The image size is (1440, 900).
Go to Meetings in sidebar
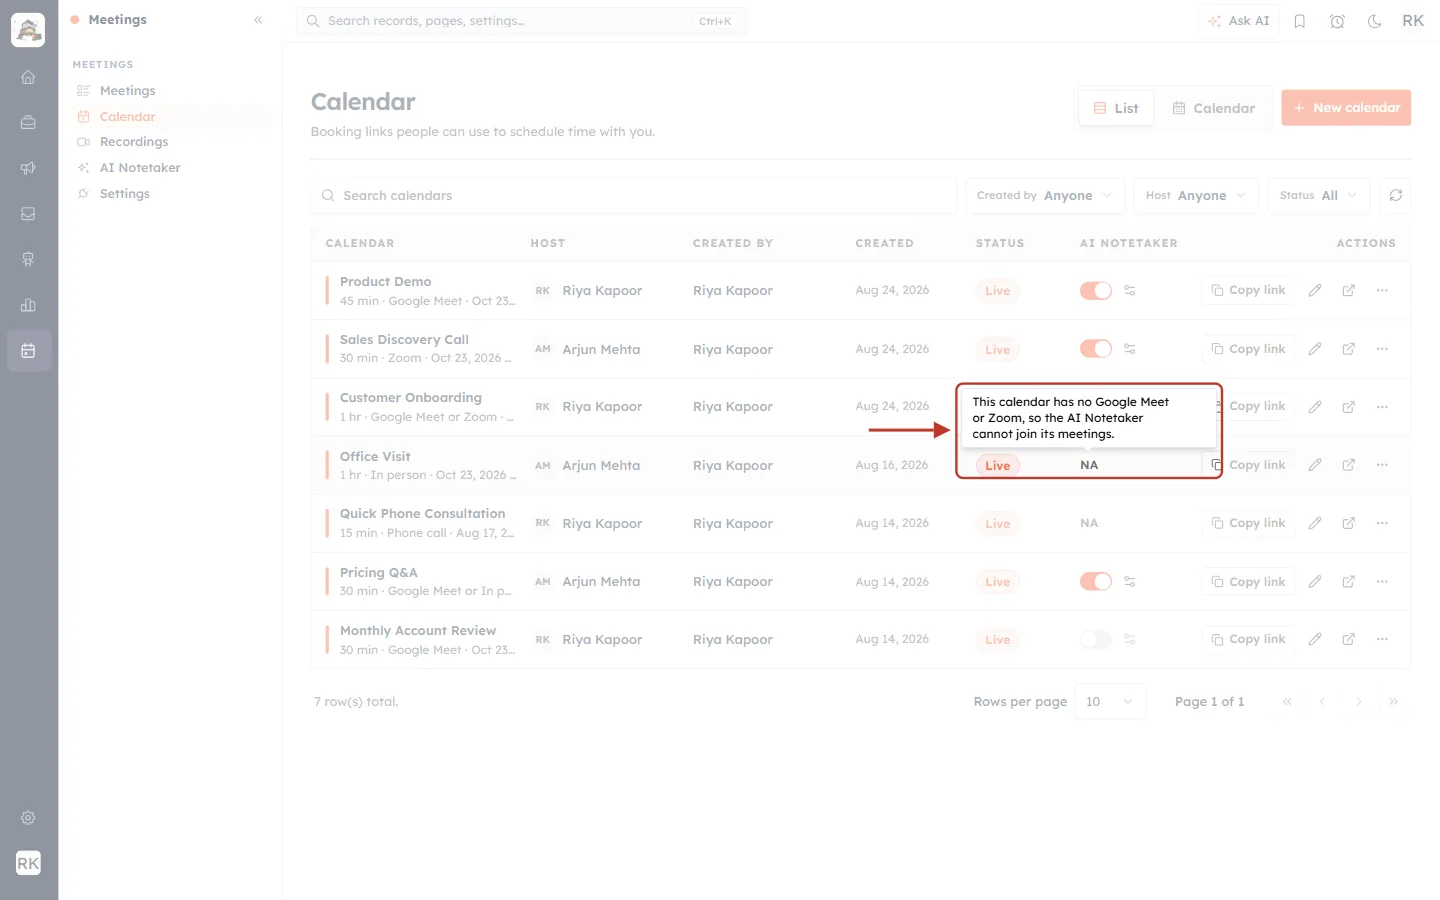127,91
